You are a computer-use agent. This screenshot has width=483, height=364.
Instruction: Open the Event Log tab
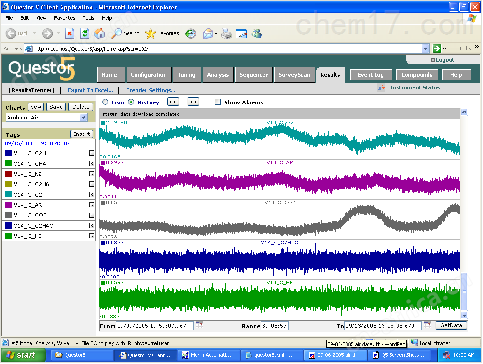pos(370,75)
